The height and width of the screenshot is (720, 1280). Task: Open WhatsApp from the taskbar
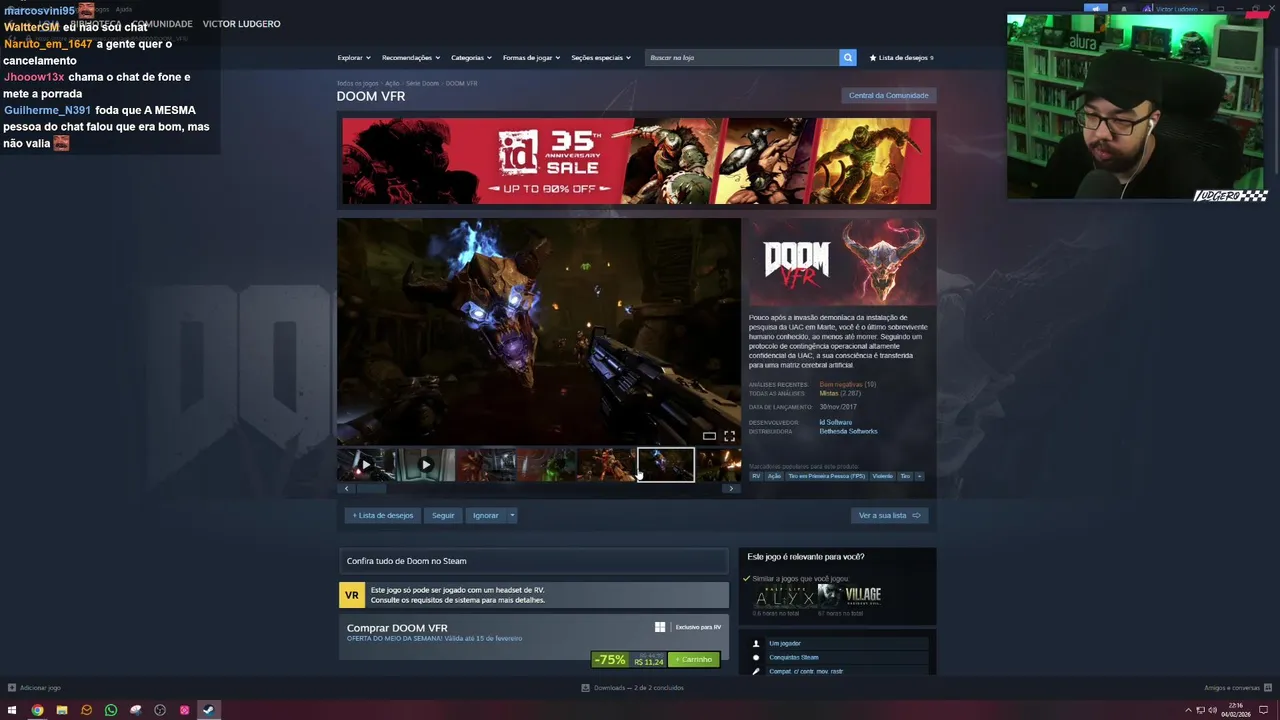[x=111, y=710]
